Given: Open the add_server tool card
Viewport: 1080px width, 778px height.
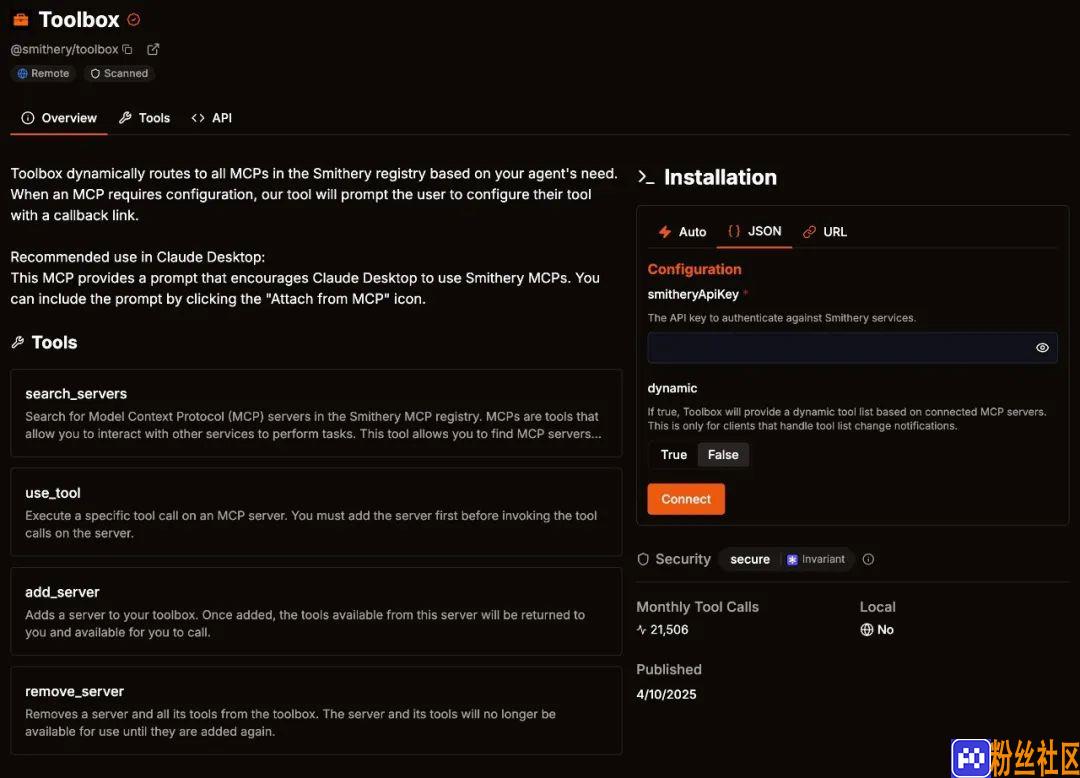Looking at the screenshot, I should pos(316,611).
